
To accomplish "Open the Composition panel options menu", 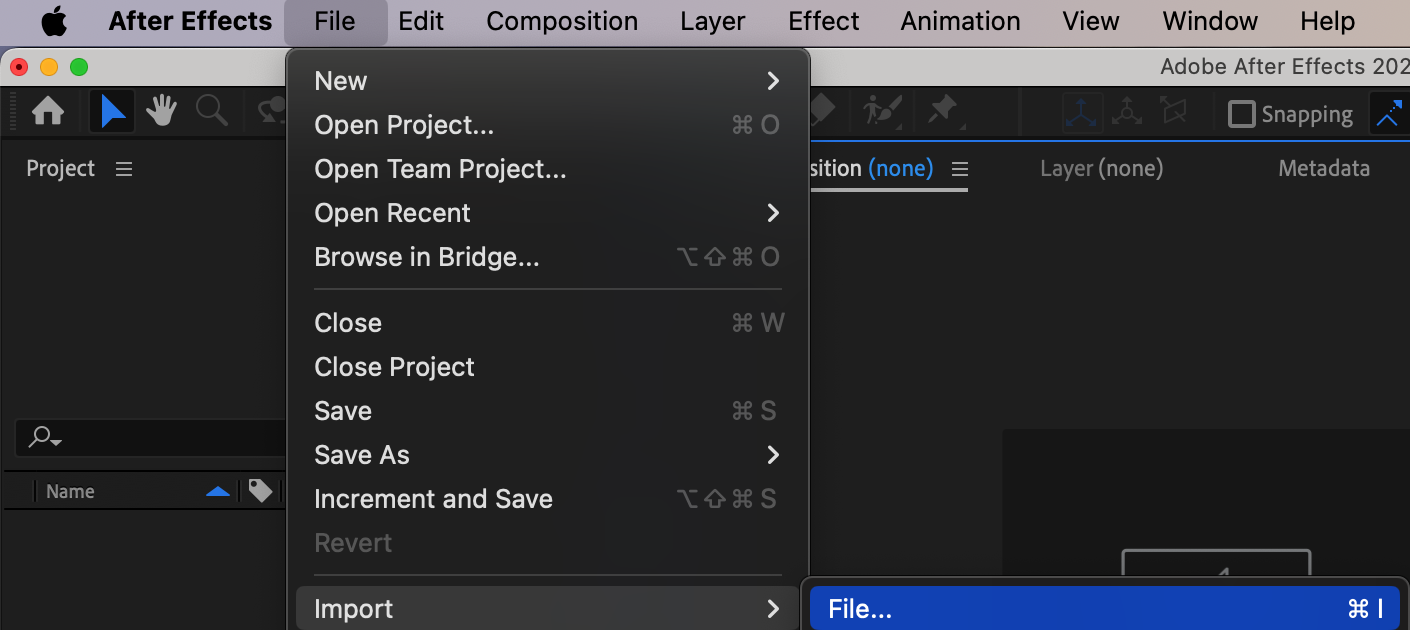I will coord(960,169).
